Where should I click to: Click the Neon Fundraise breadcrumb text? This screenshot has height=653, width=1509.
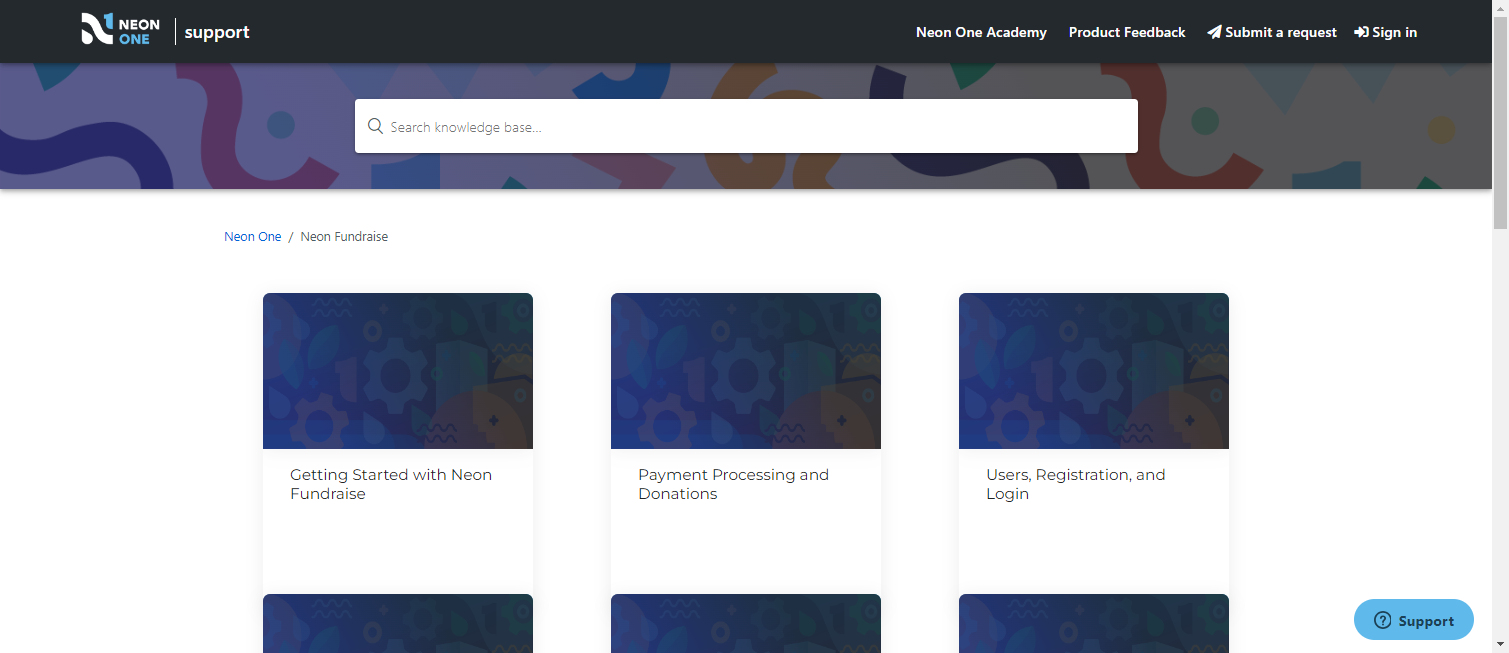click(344, 237)
